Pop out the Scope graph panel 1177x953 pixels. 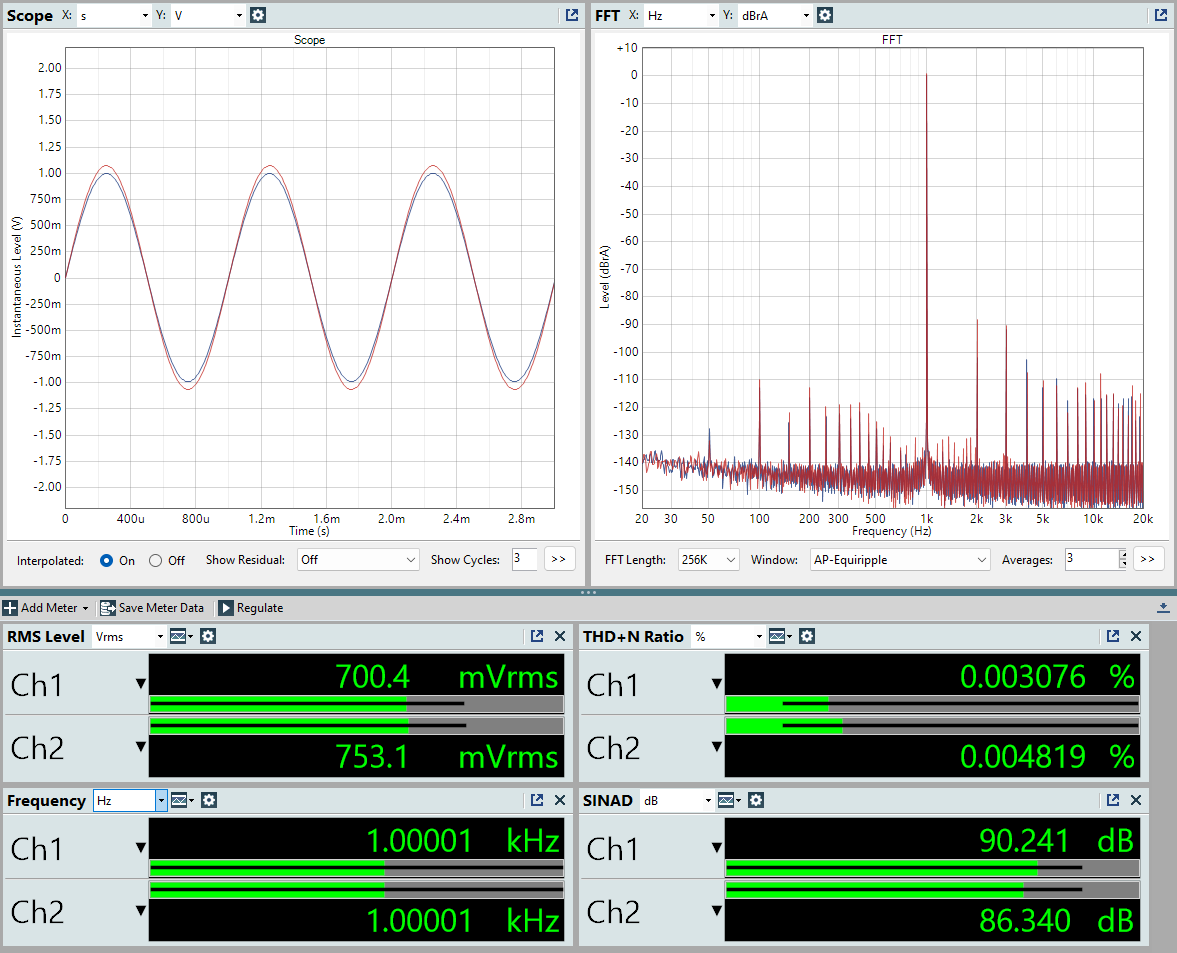[x=572, y=15]
